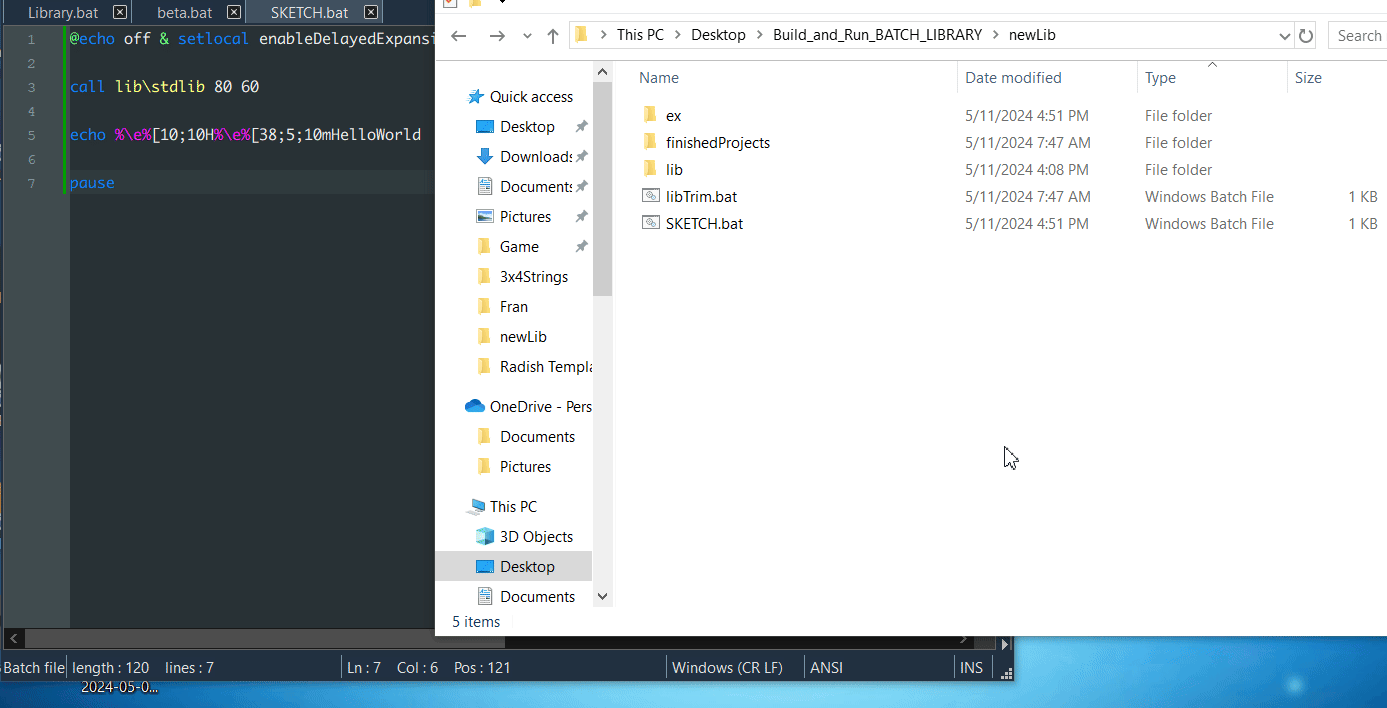The height and width of the screenshot is (708, 1387).
Task: Switch to the SKETCH.bat editor tab
Action: tap(309, 13)
